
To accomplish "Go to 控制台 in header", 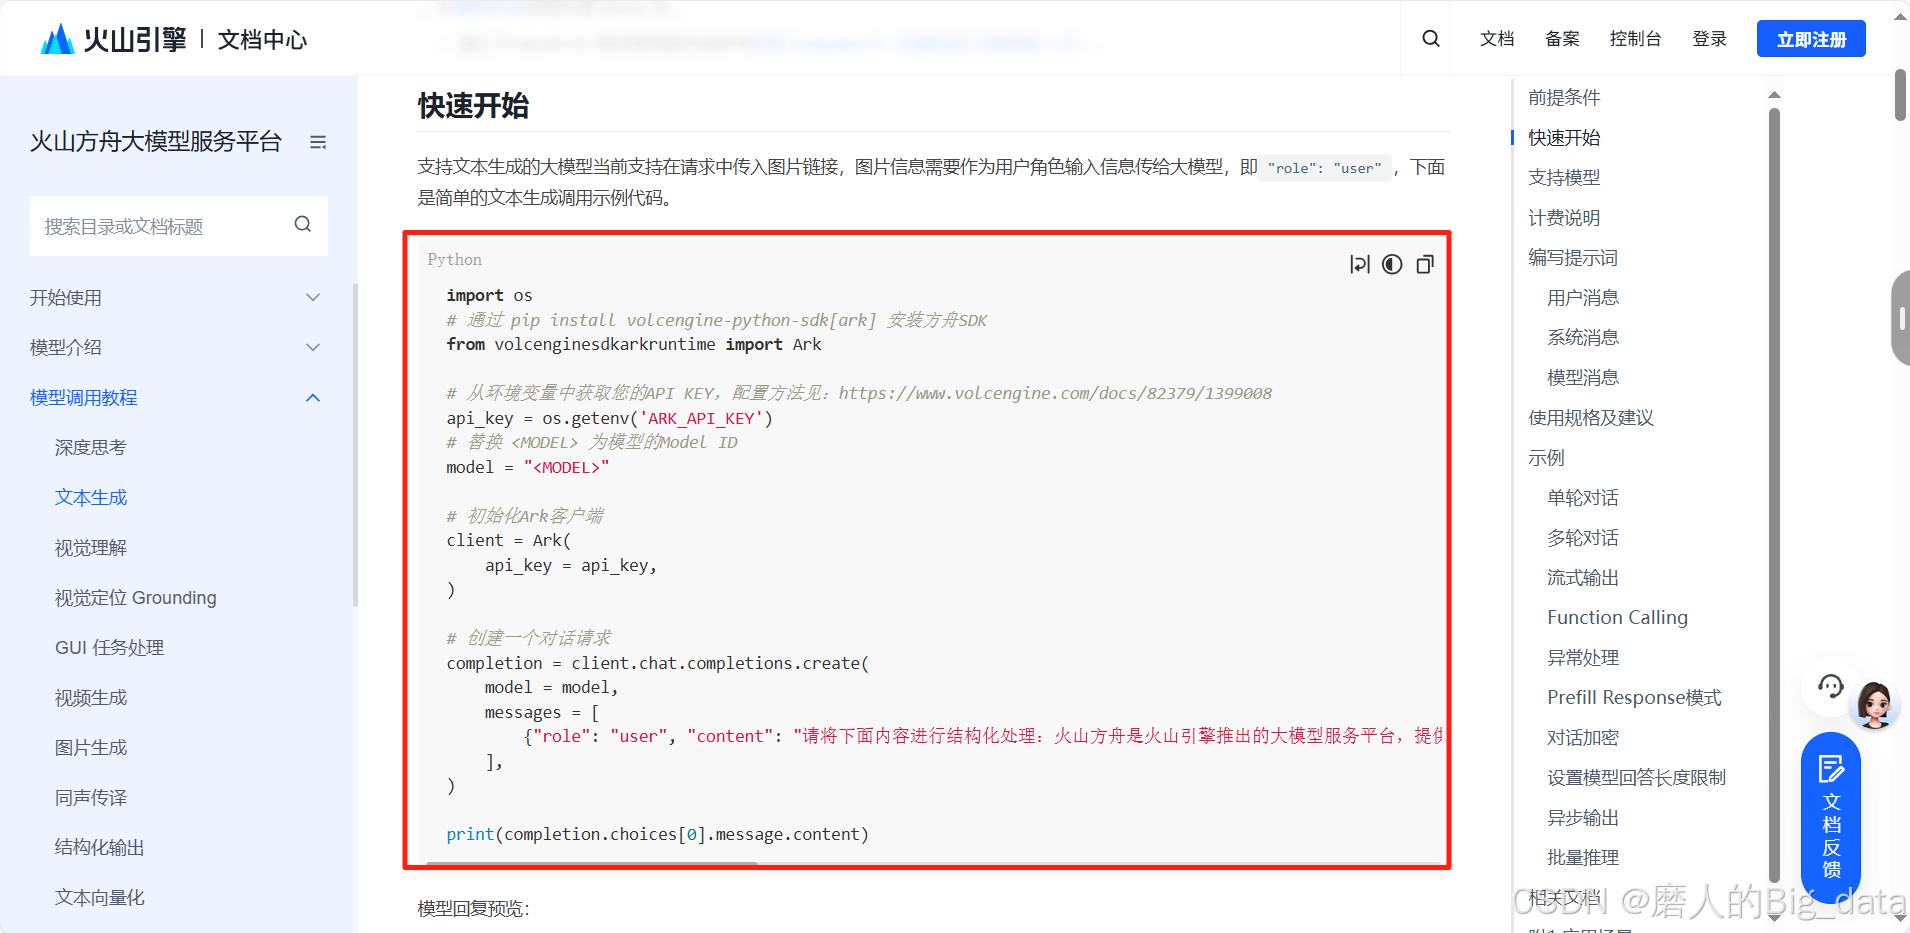I will [1635, 39].
